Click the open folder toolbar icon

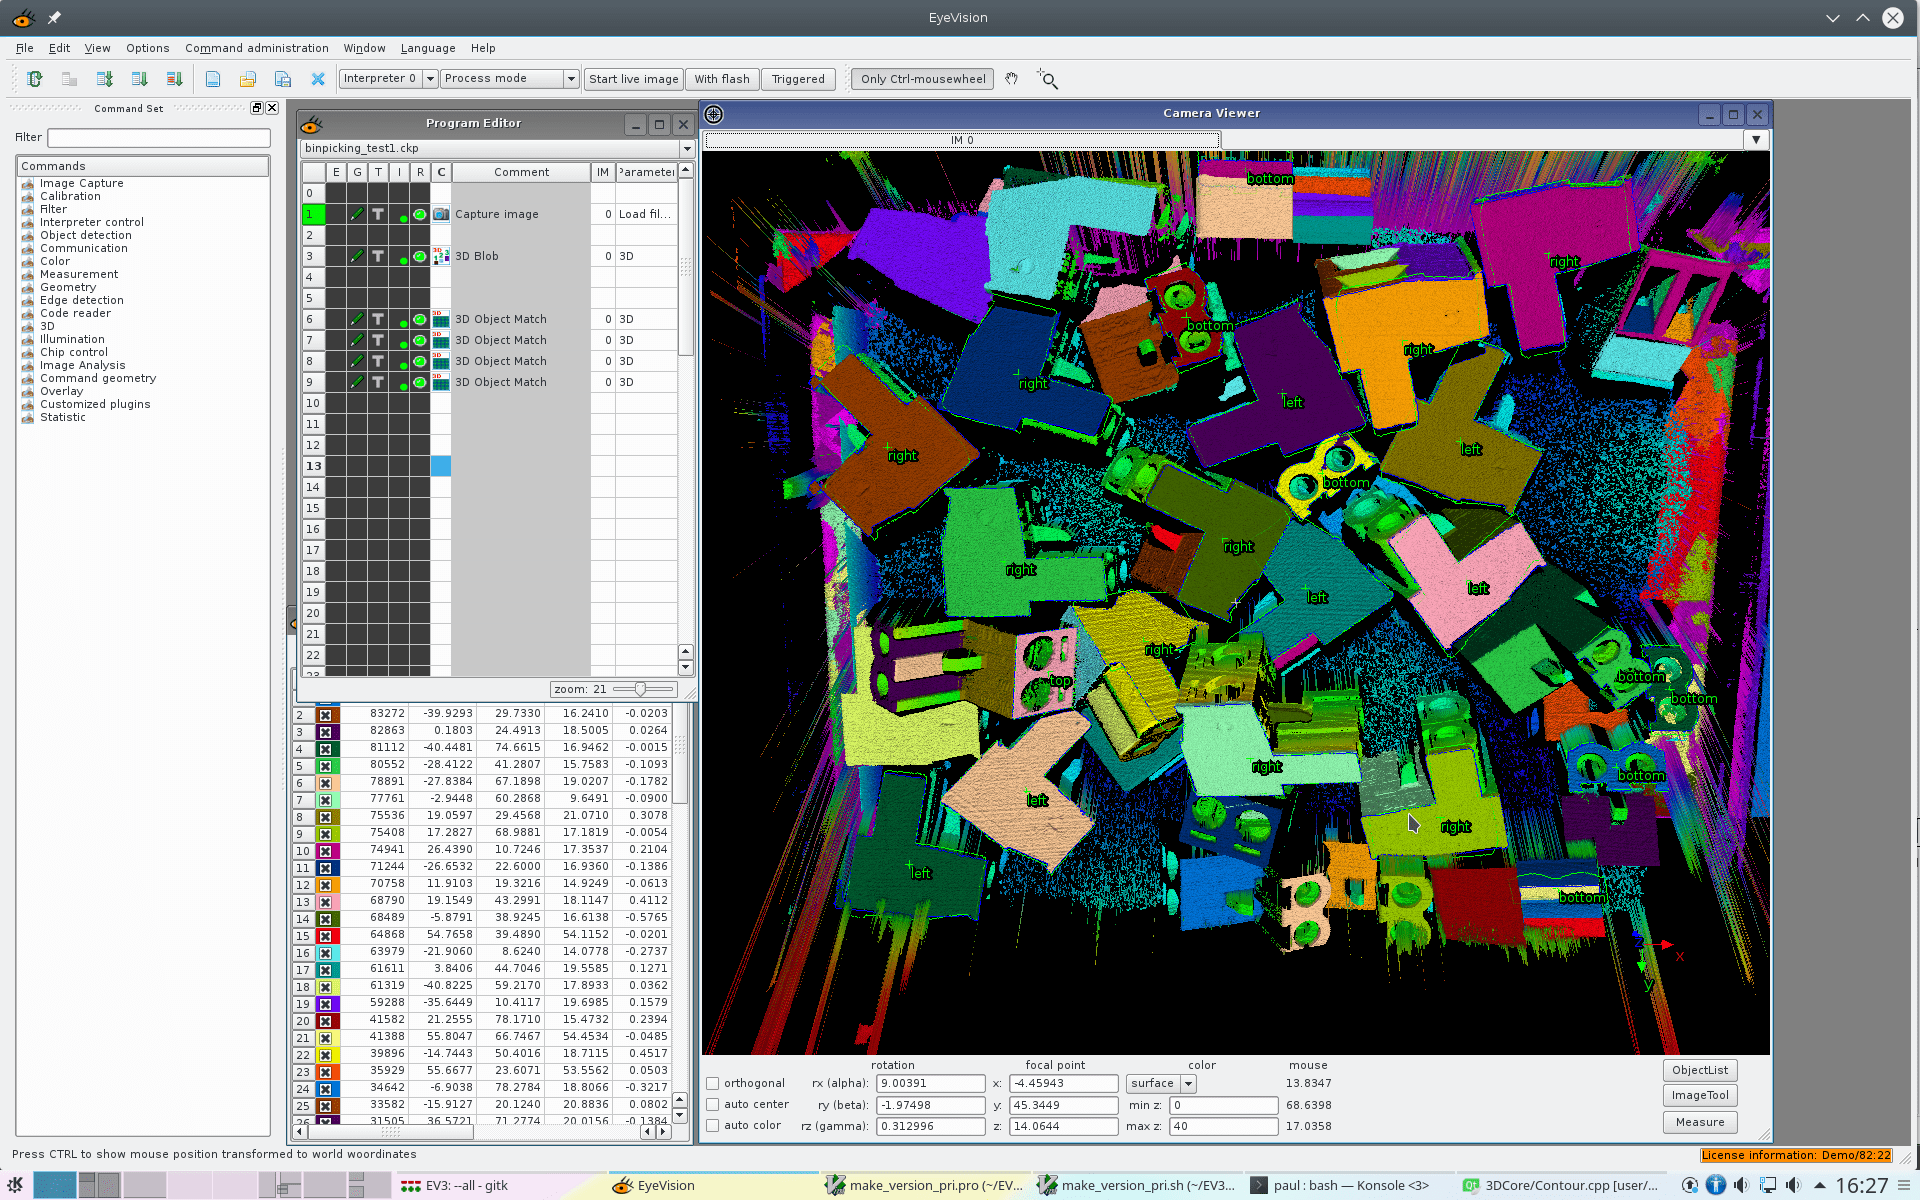(x=248, y=79)
